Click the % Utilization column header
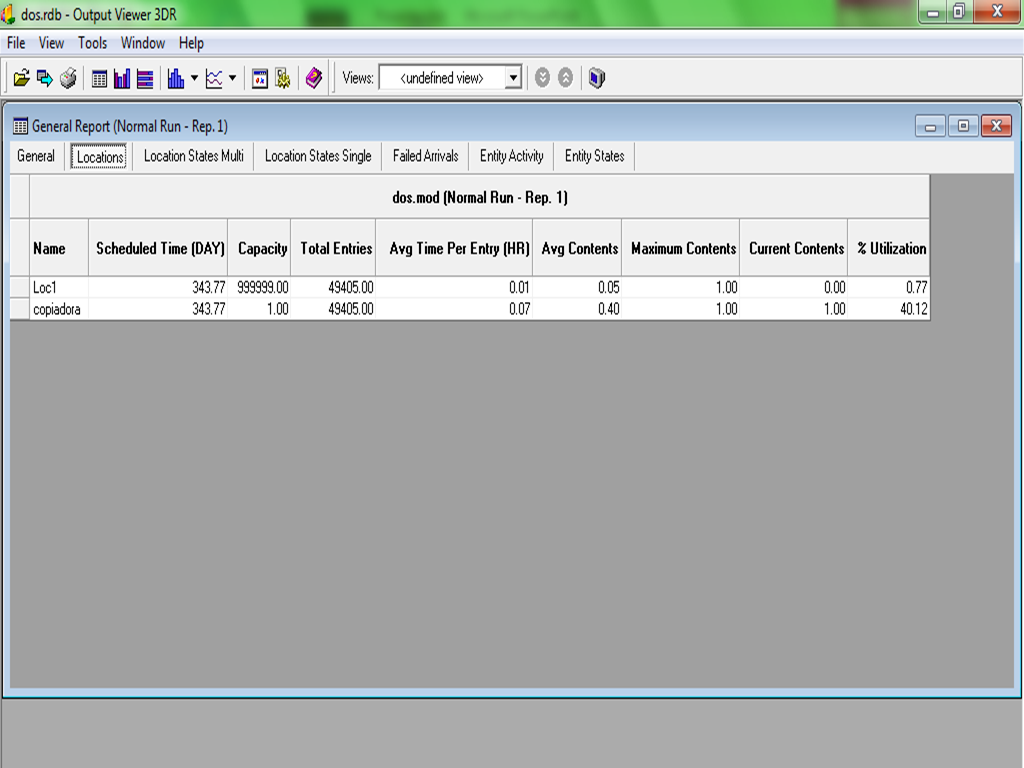1024x768 pixels. click(890, 248)
